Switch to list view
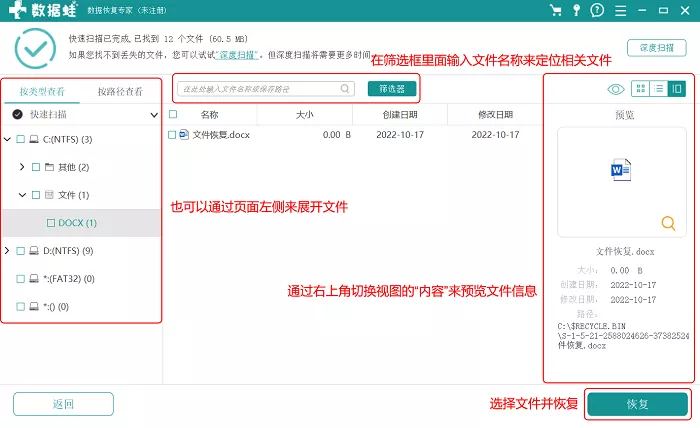The height and width of the screenshot is (428, 700). pos(658,88)
